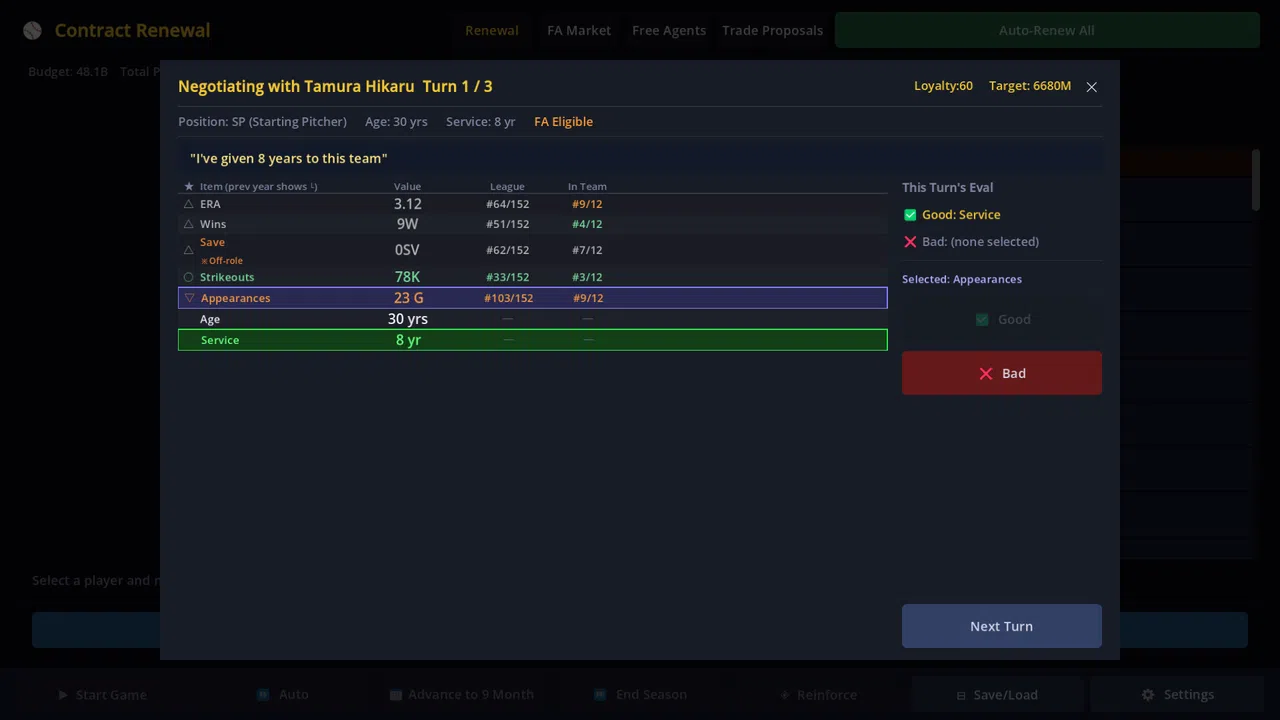Click the triangle icon beside ERA

188,204
